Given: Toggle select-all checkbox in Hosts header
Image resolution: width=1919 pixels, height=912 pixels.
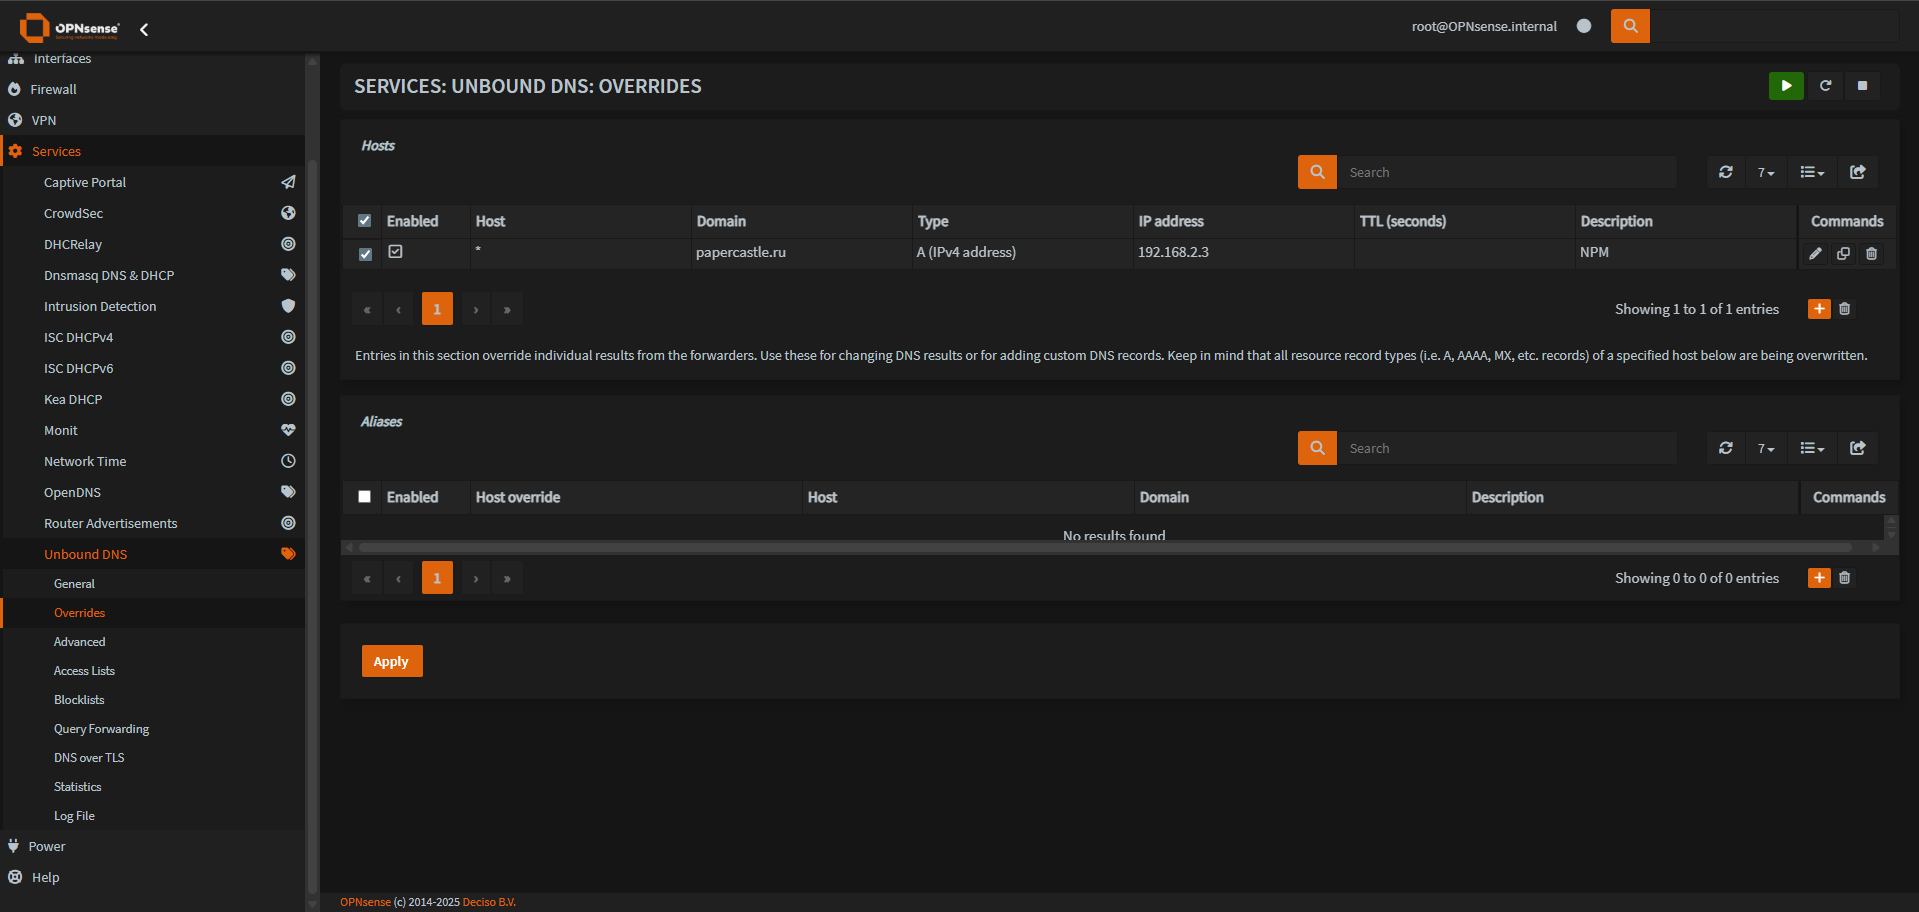Looking at the screenshot, I should point(364,221).
